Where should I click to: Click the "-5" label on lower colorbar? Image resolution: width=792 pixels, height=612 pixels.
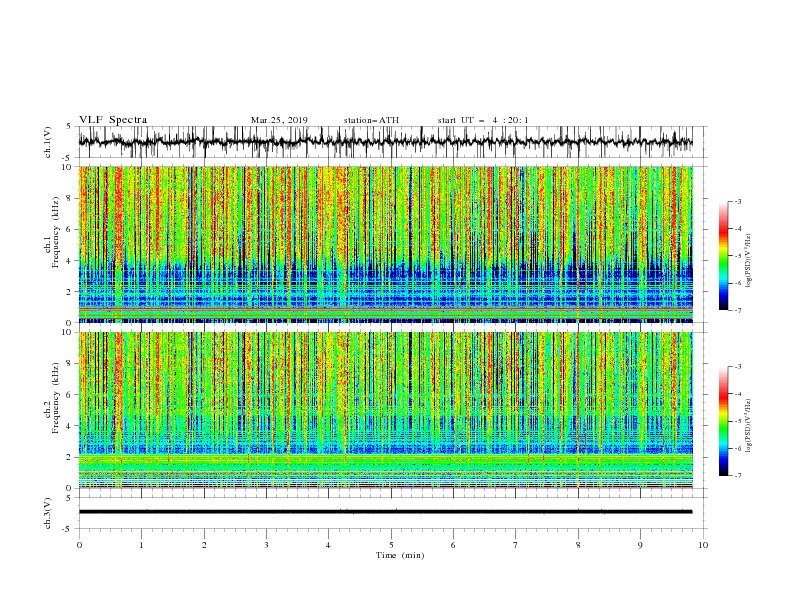pos(737,421)
